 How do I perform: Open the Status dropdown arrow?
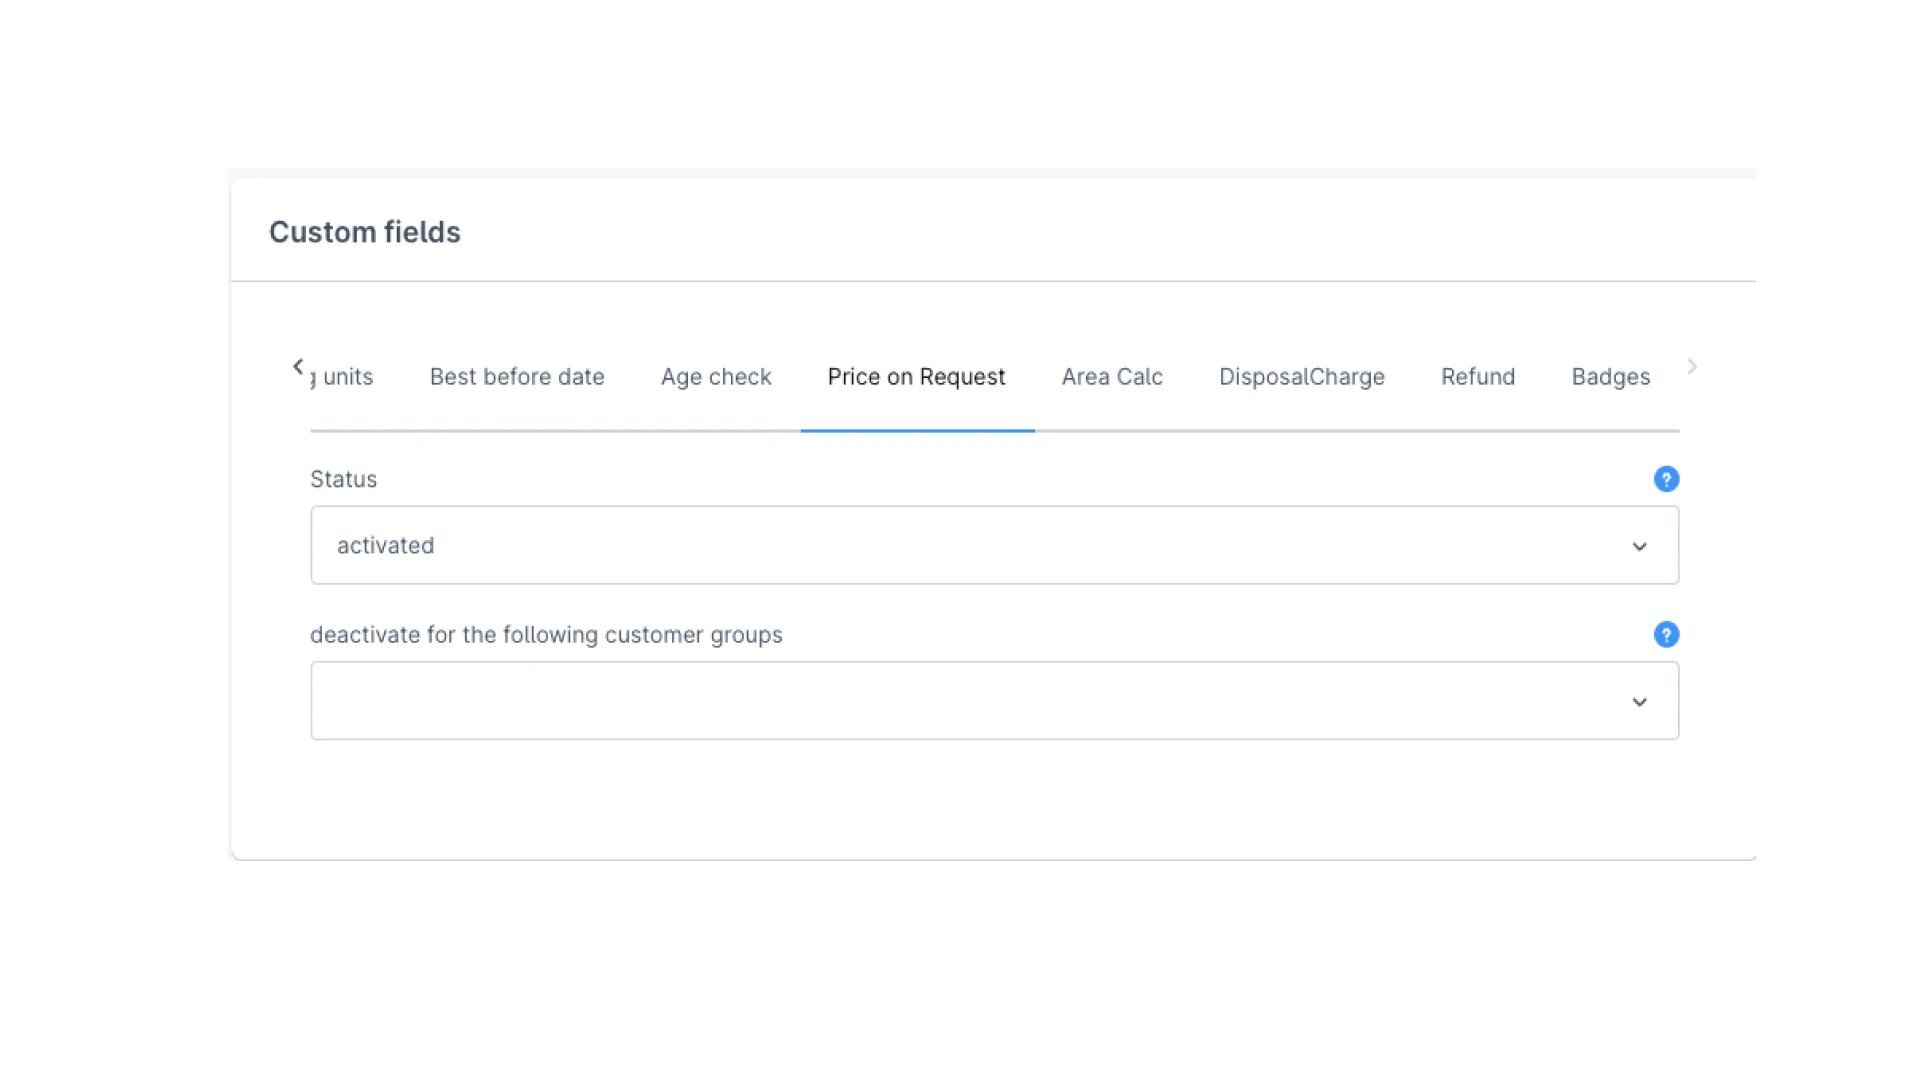pos(1640,546)
